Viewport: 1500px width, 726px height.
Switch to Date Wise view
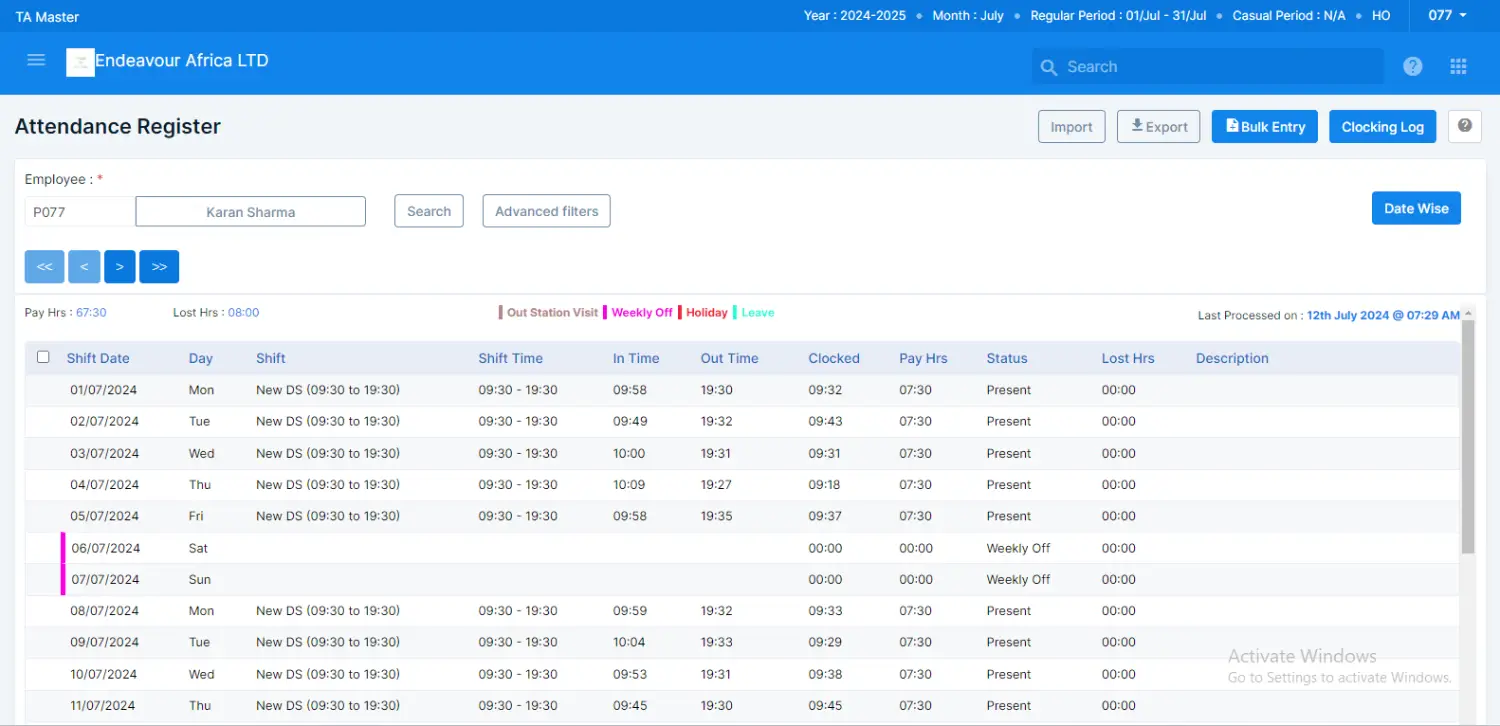(x=1415, y=208)
